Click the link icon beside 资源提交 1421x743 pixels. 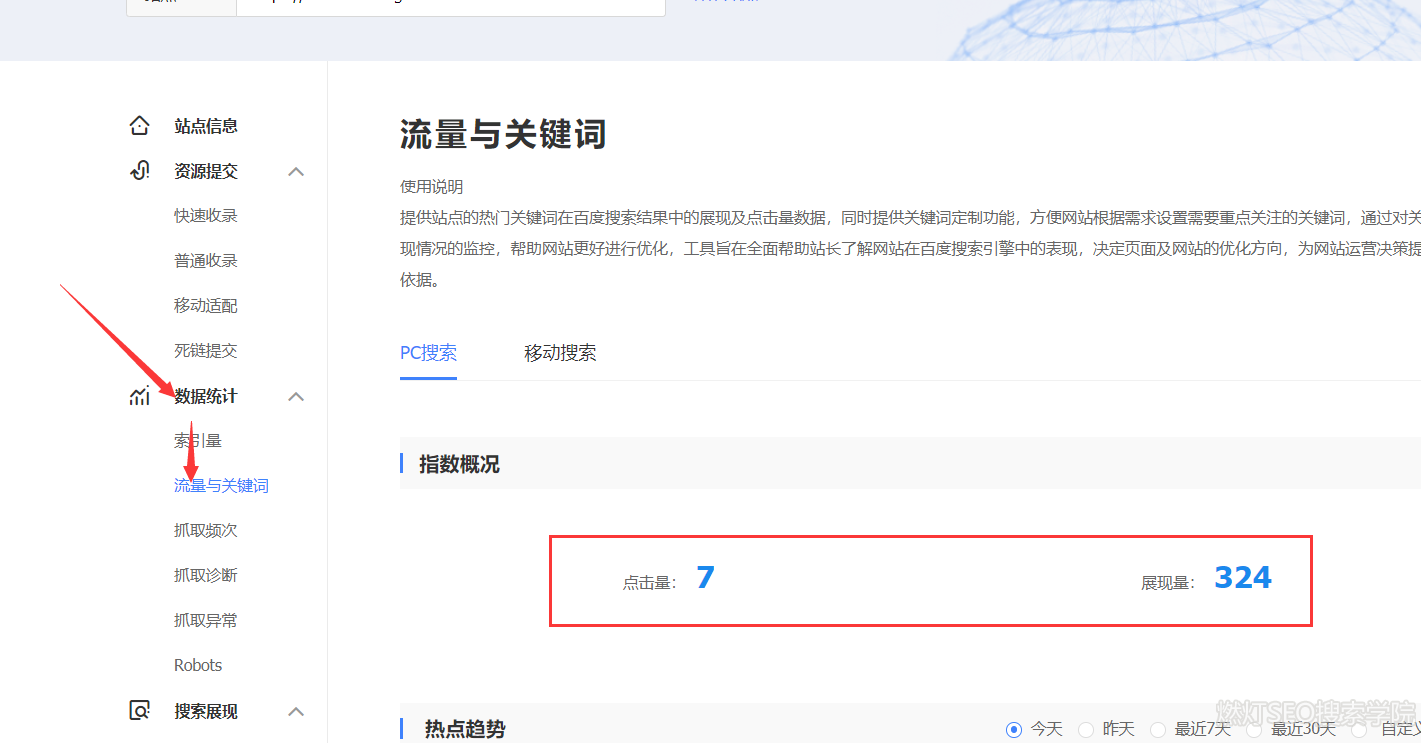(x=140, y=171)
